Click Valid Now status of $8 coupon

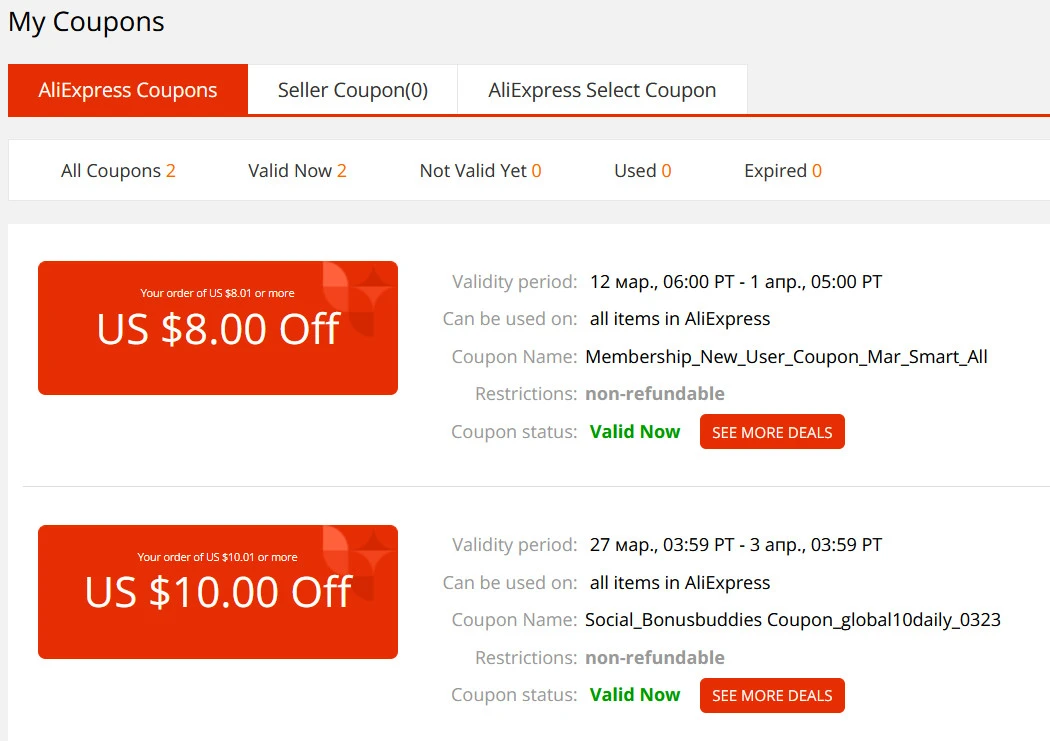point(635,432)
